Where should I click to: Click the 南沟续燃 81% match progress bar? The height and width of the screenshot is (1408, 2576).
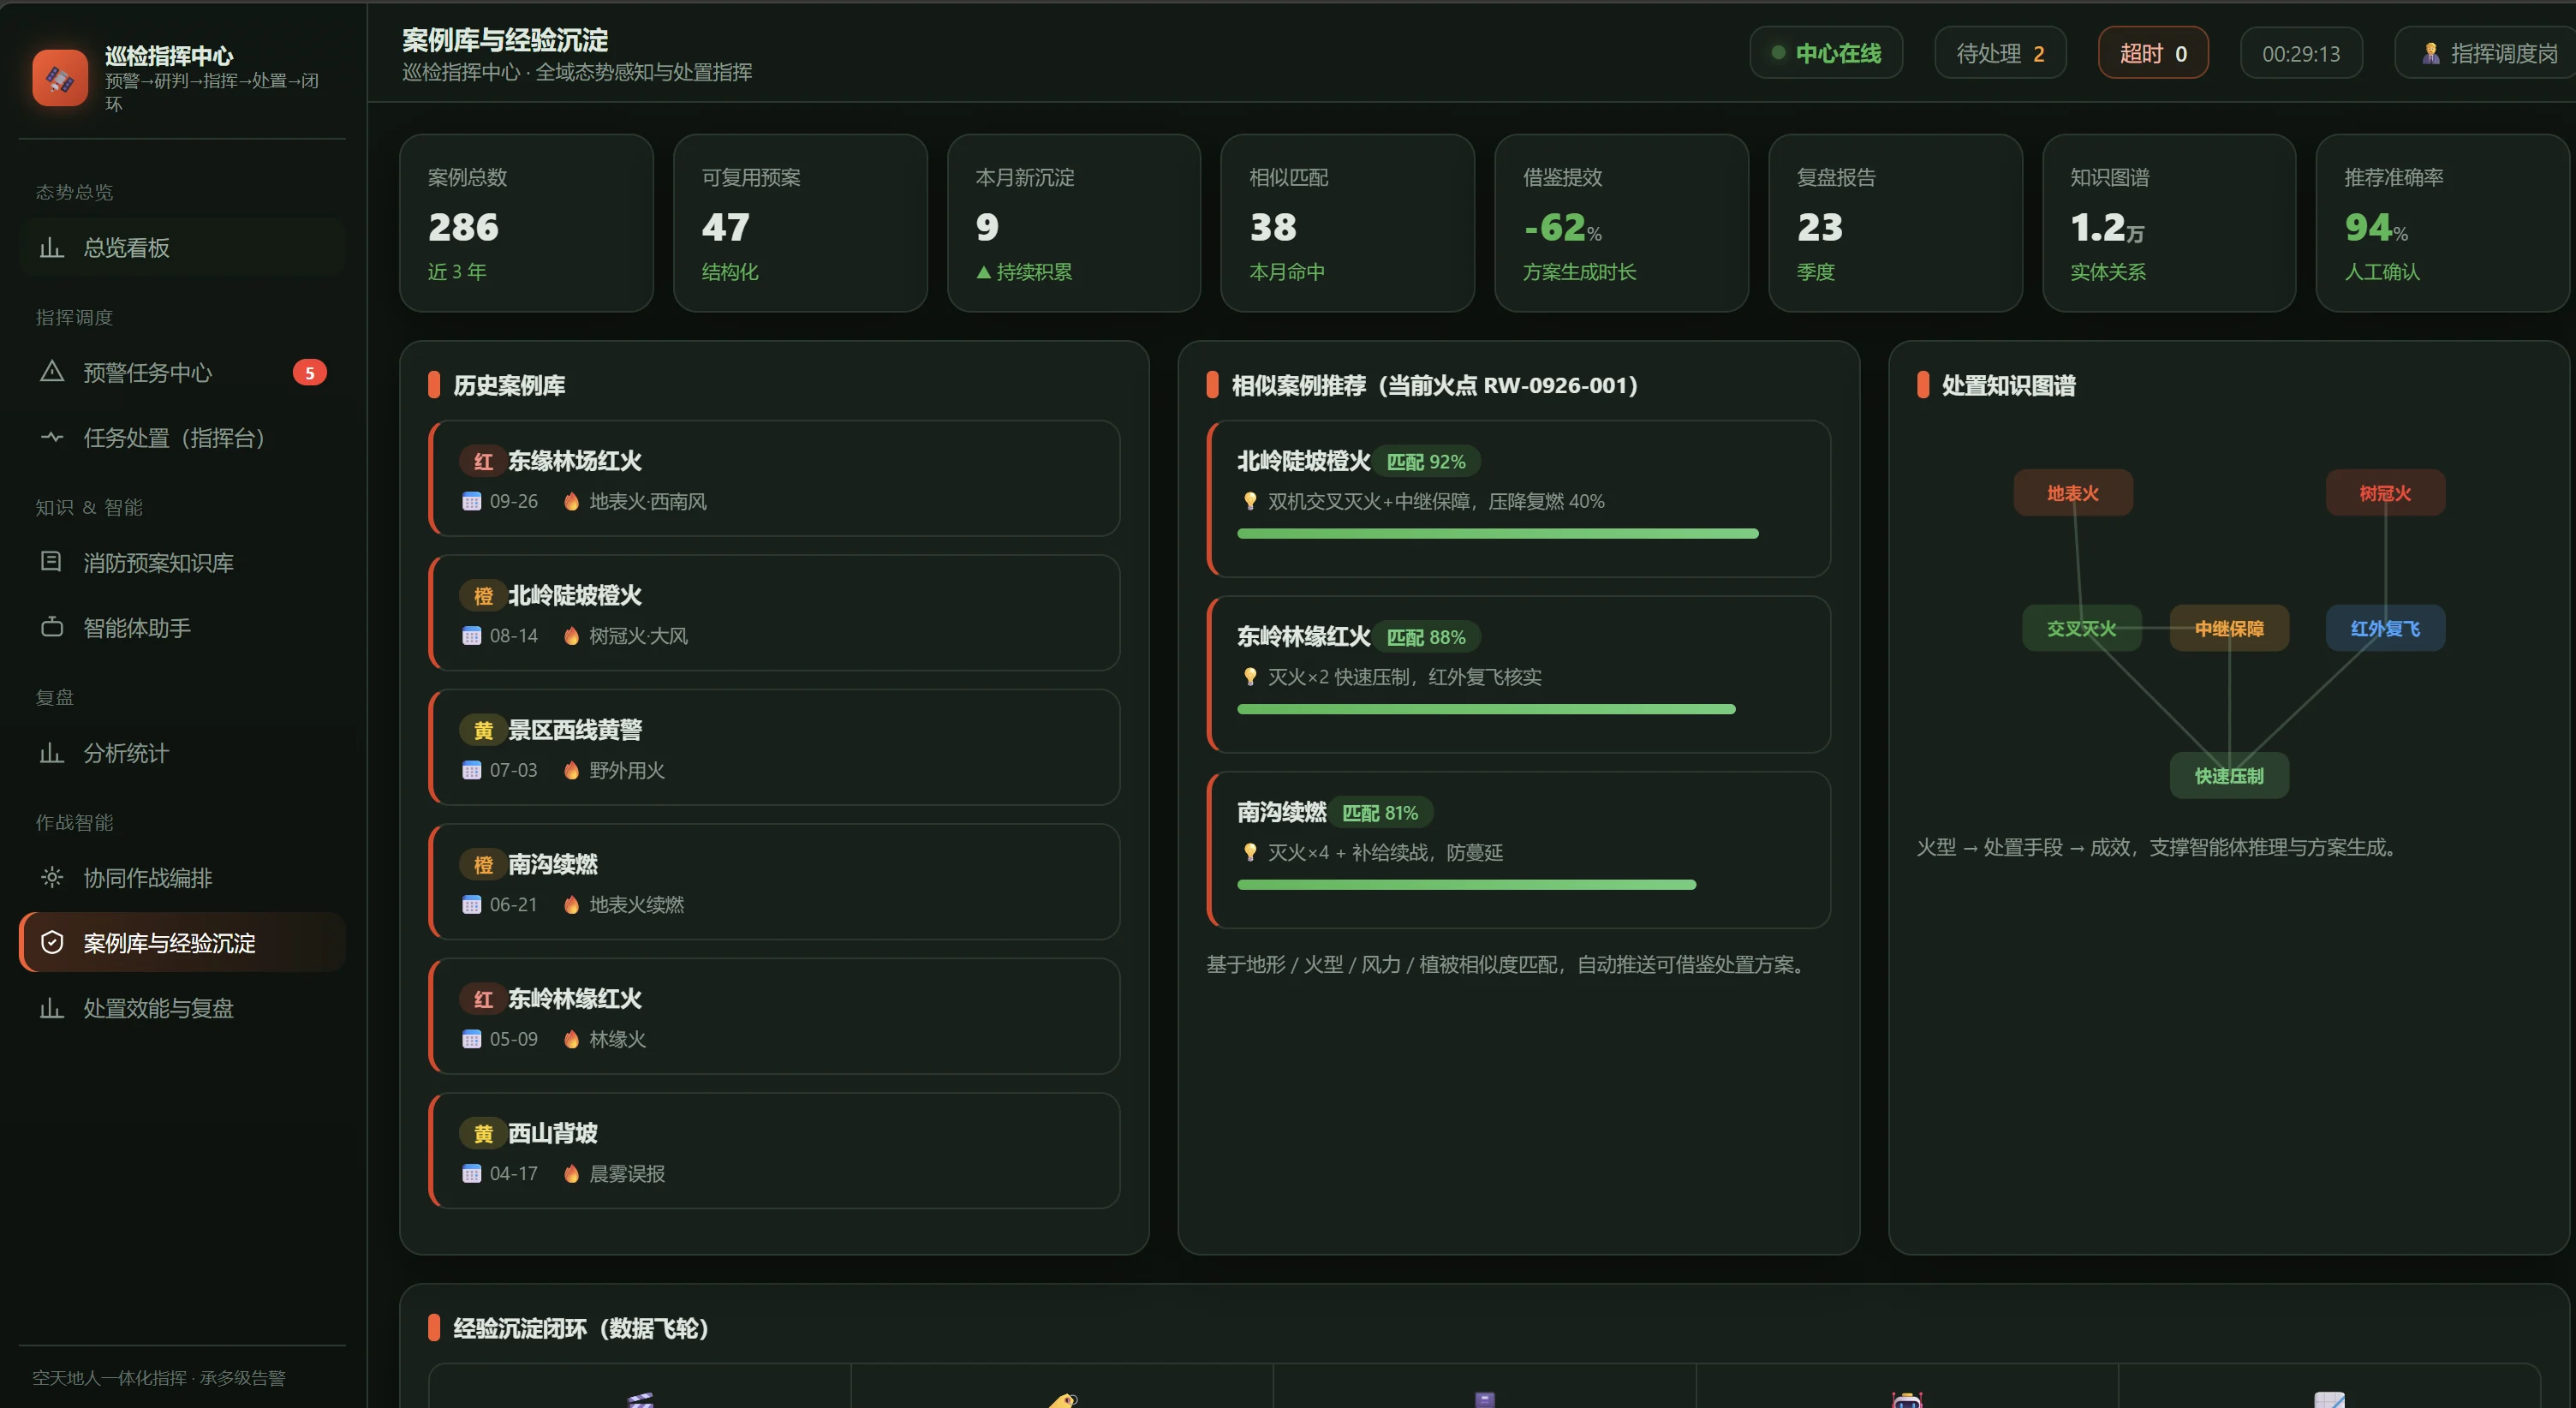(x=1466, y=885)
